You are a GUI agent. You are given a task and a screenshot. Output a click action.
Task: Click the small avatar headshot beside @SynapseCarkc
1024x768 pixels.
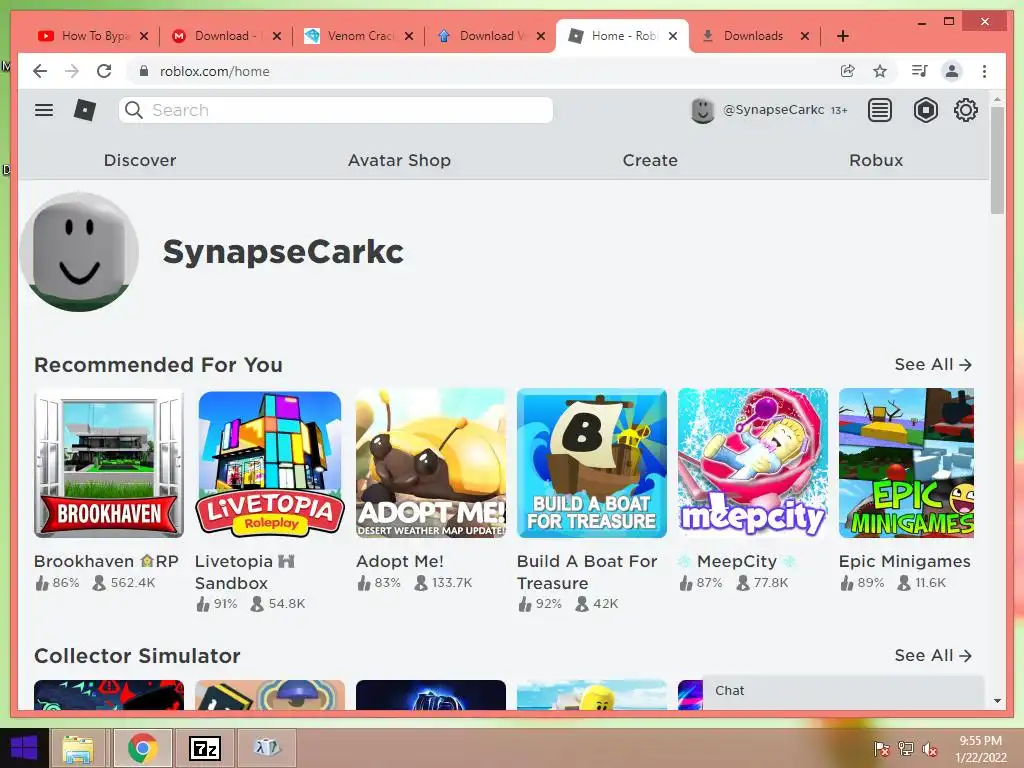click(703, 110)
